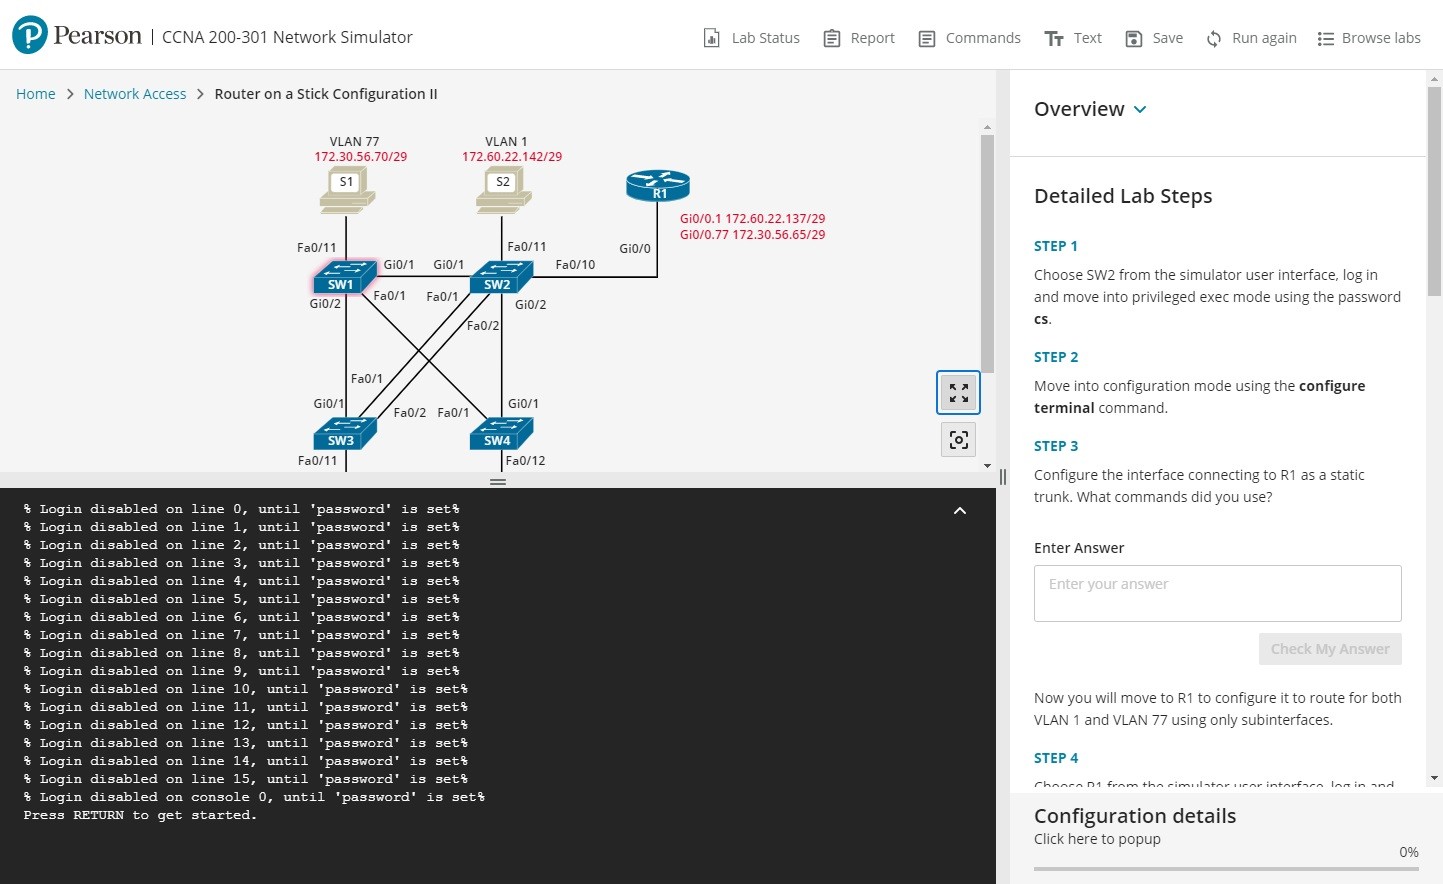
Task: Expand the Overview dropdown
Action: pos(1090,109)
